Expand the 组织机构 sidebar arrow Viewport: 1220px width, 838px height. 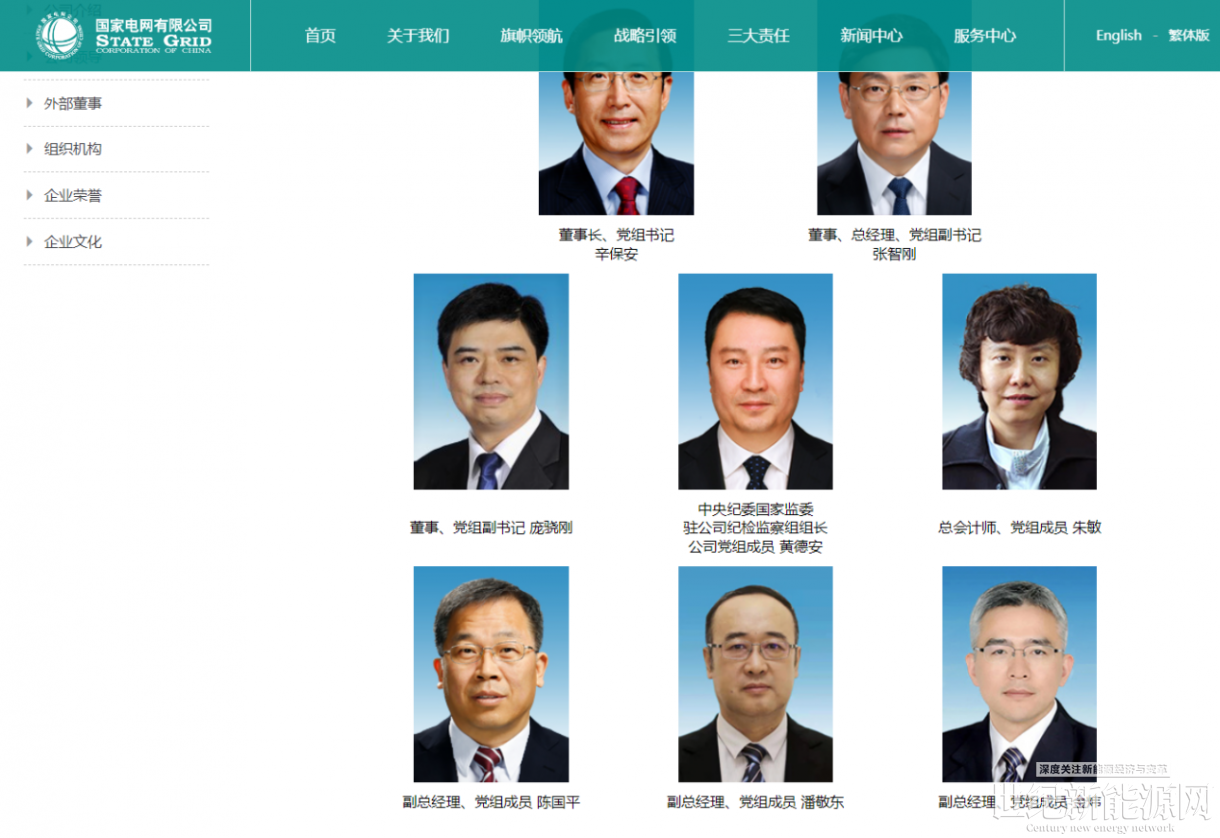30,149
